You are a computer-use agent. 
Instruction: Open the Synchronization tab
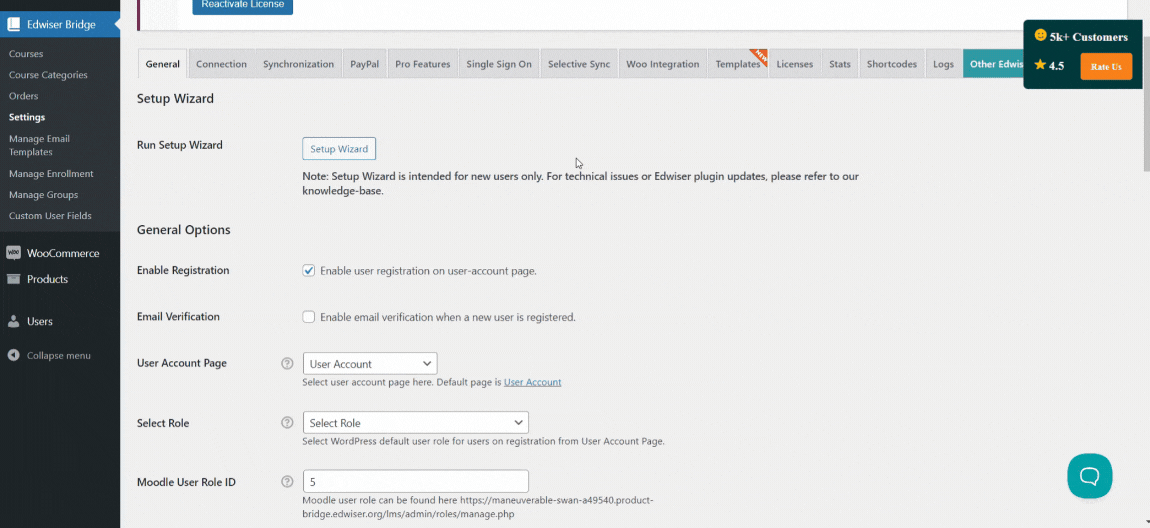(x=299, y=64)
